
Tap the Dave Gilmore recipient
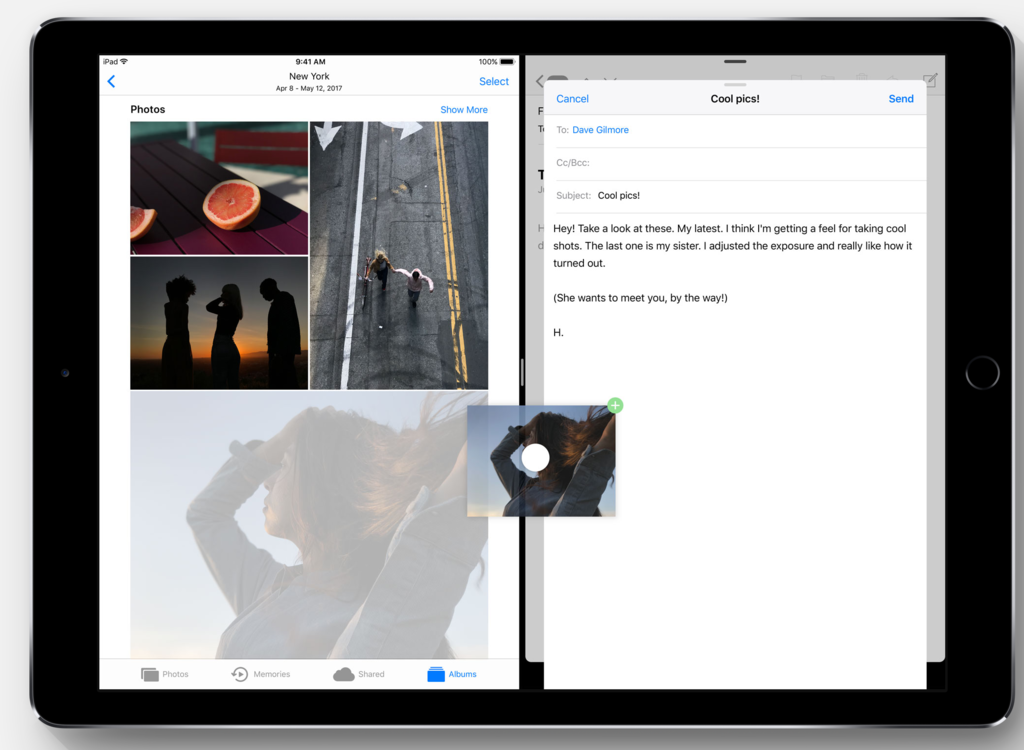click(x=600, y=130)
